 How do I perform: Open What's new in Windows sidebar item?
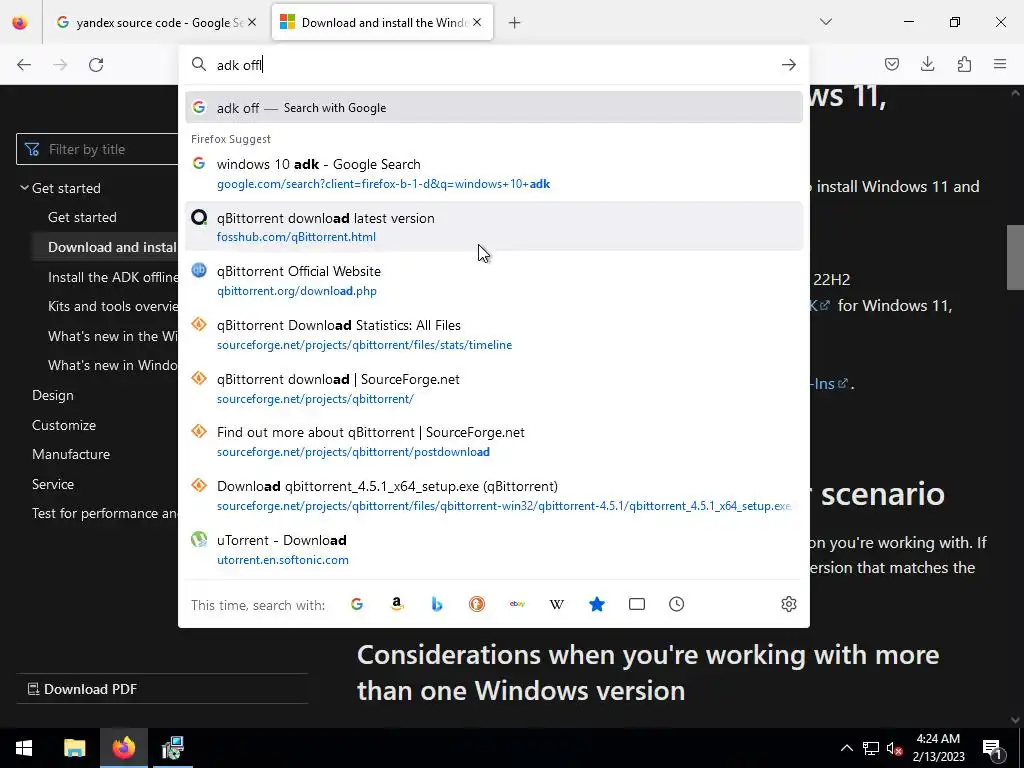[x=112, y=365]
